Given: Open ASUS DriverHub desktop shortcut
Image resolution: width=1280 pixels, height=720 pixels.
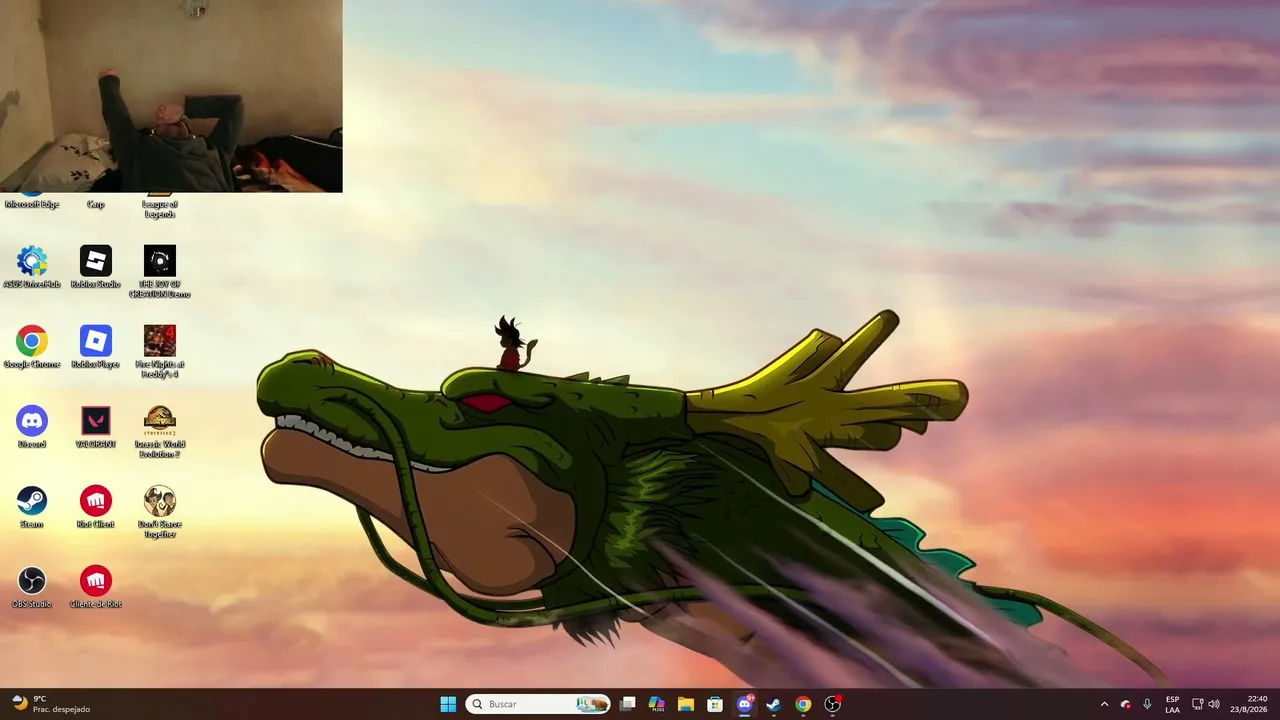Looking at the screenshot, I should click(32, 266).
